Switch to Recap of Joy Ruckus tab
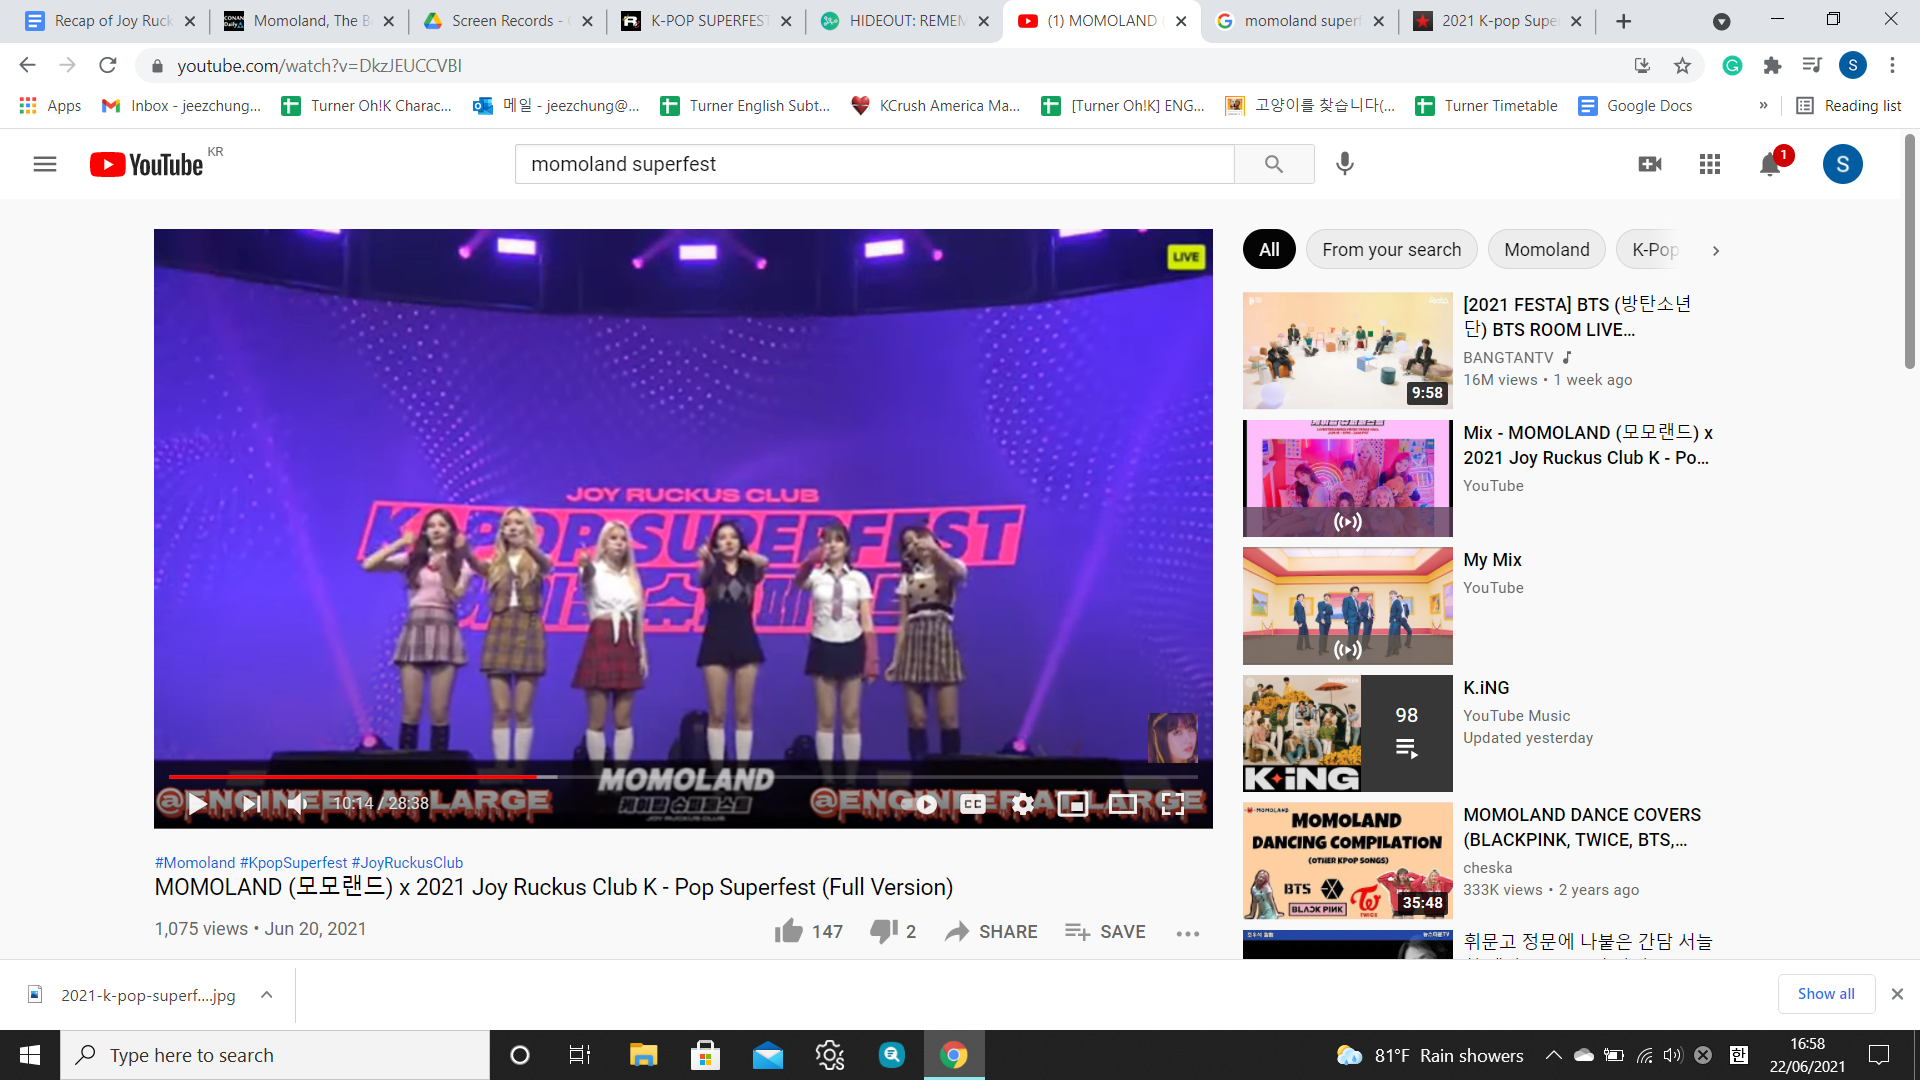Image resolution: width=1920 pixels, height=1080 pixels. pyautogui.click(x=109, y=21)
